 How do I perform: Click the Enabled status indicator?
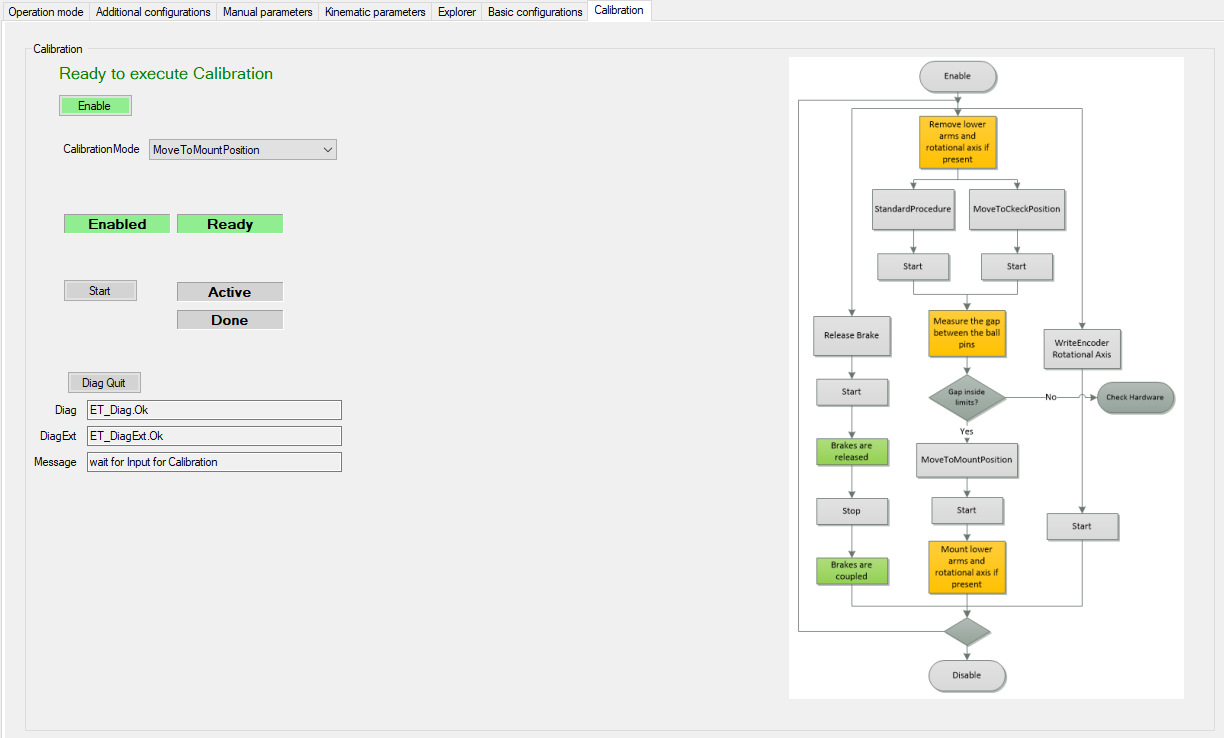coord(117,224)
